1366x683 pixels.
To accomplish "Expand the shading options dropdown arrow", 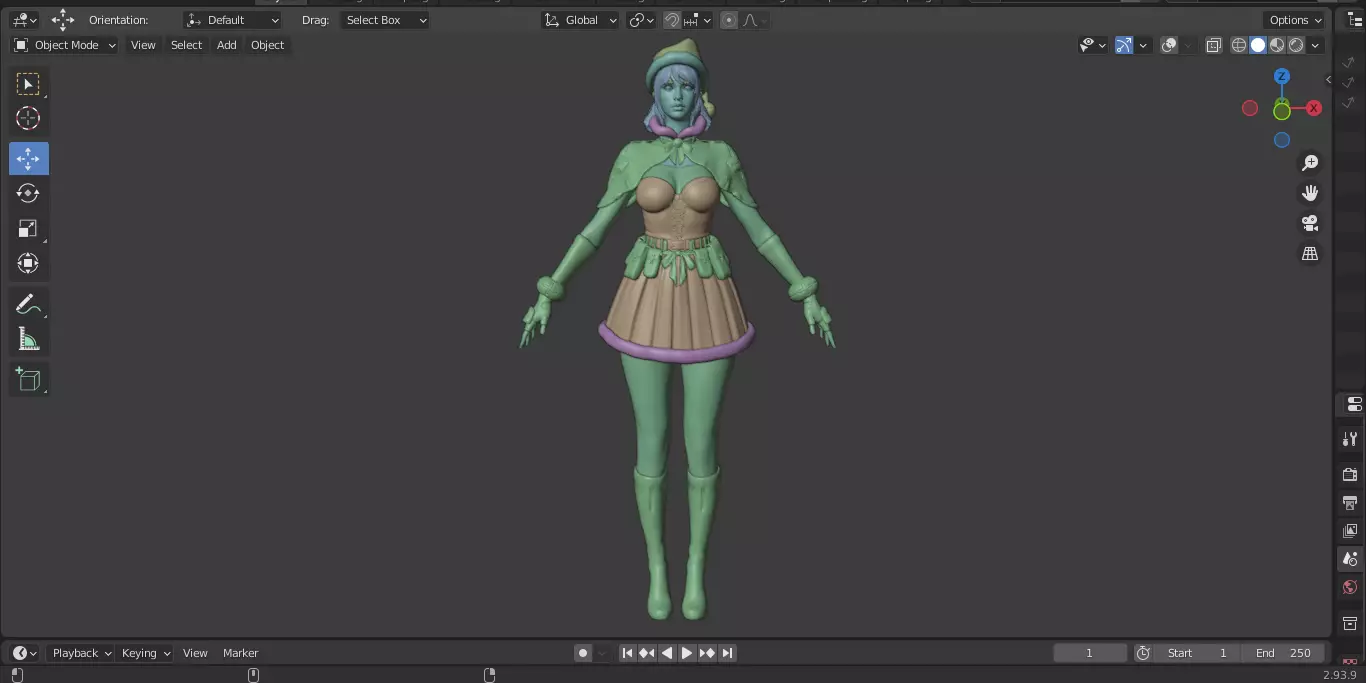I will pos(1316,45).
